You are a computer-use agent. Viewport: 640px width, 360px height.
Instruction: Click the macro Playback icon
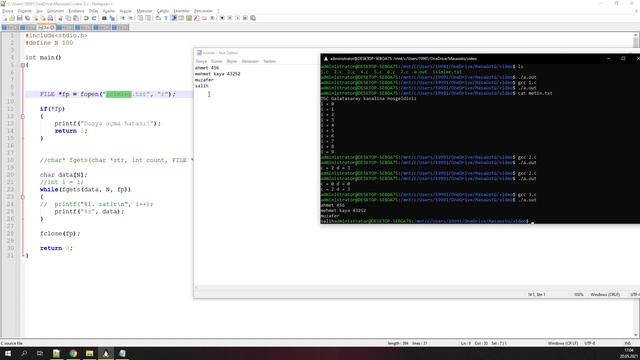237,18
